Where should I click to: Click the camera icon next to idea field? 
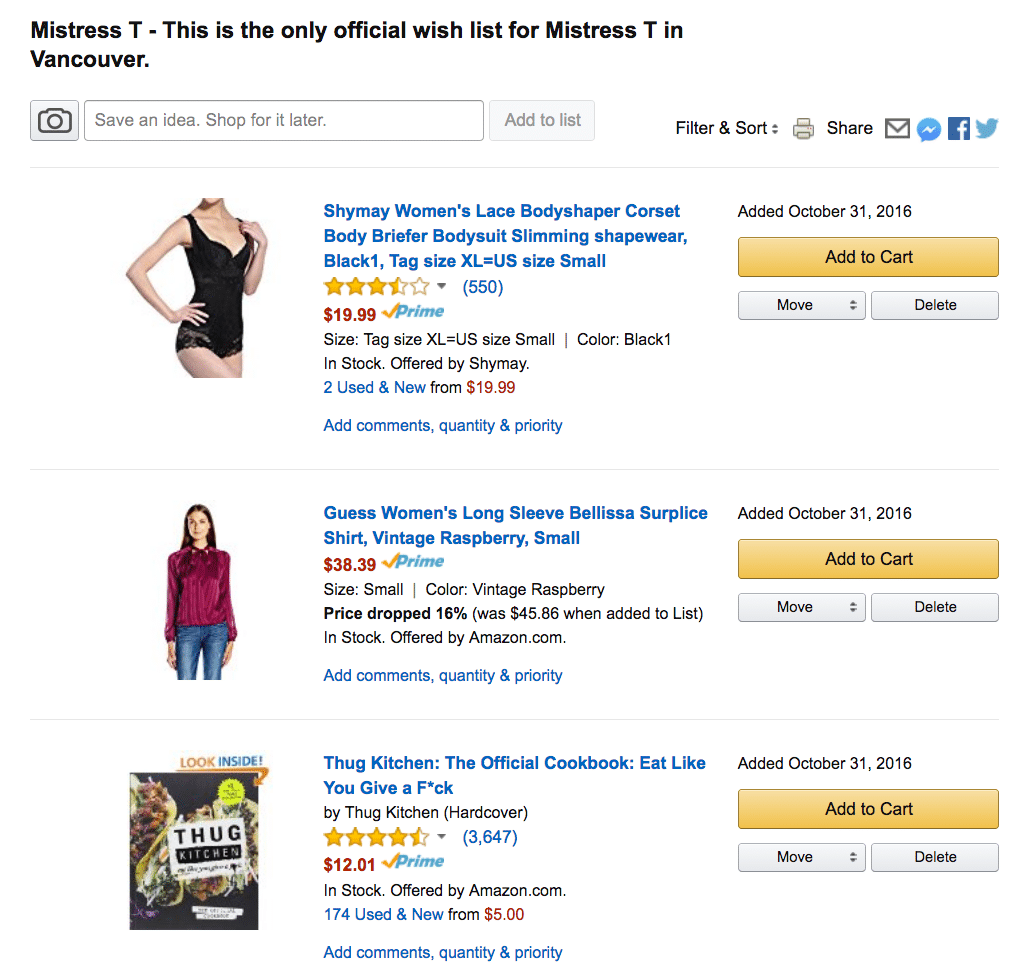pyautogui.click(x=54, y=121)
